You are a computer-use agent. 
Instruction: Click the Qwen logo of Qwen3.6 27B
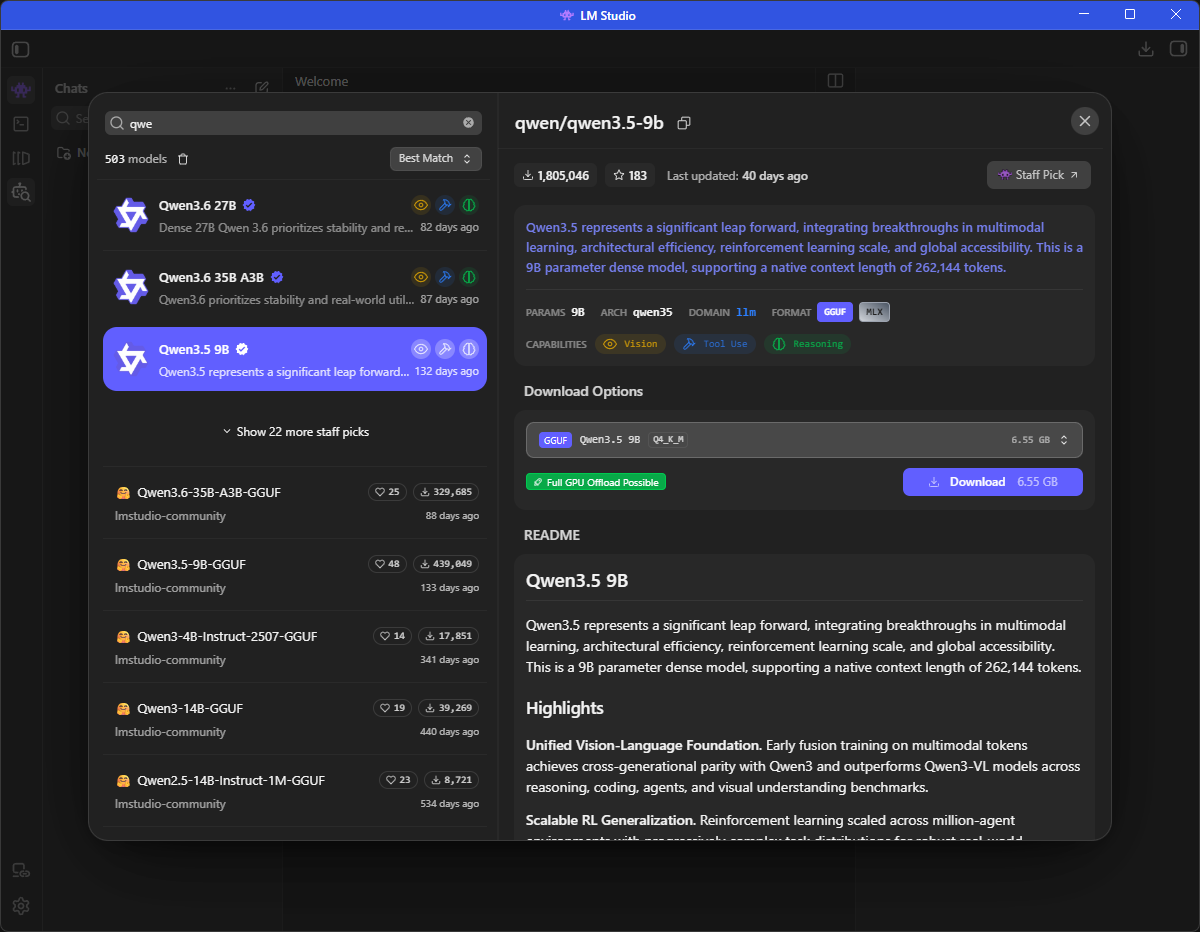[x=131, y=215]
